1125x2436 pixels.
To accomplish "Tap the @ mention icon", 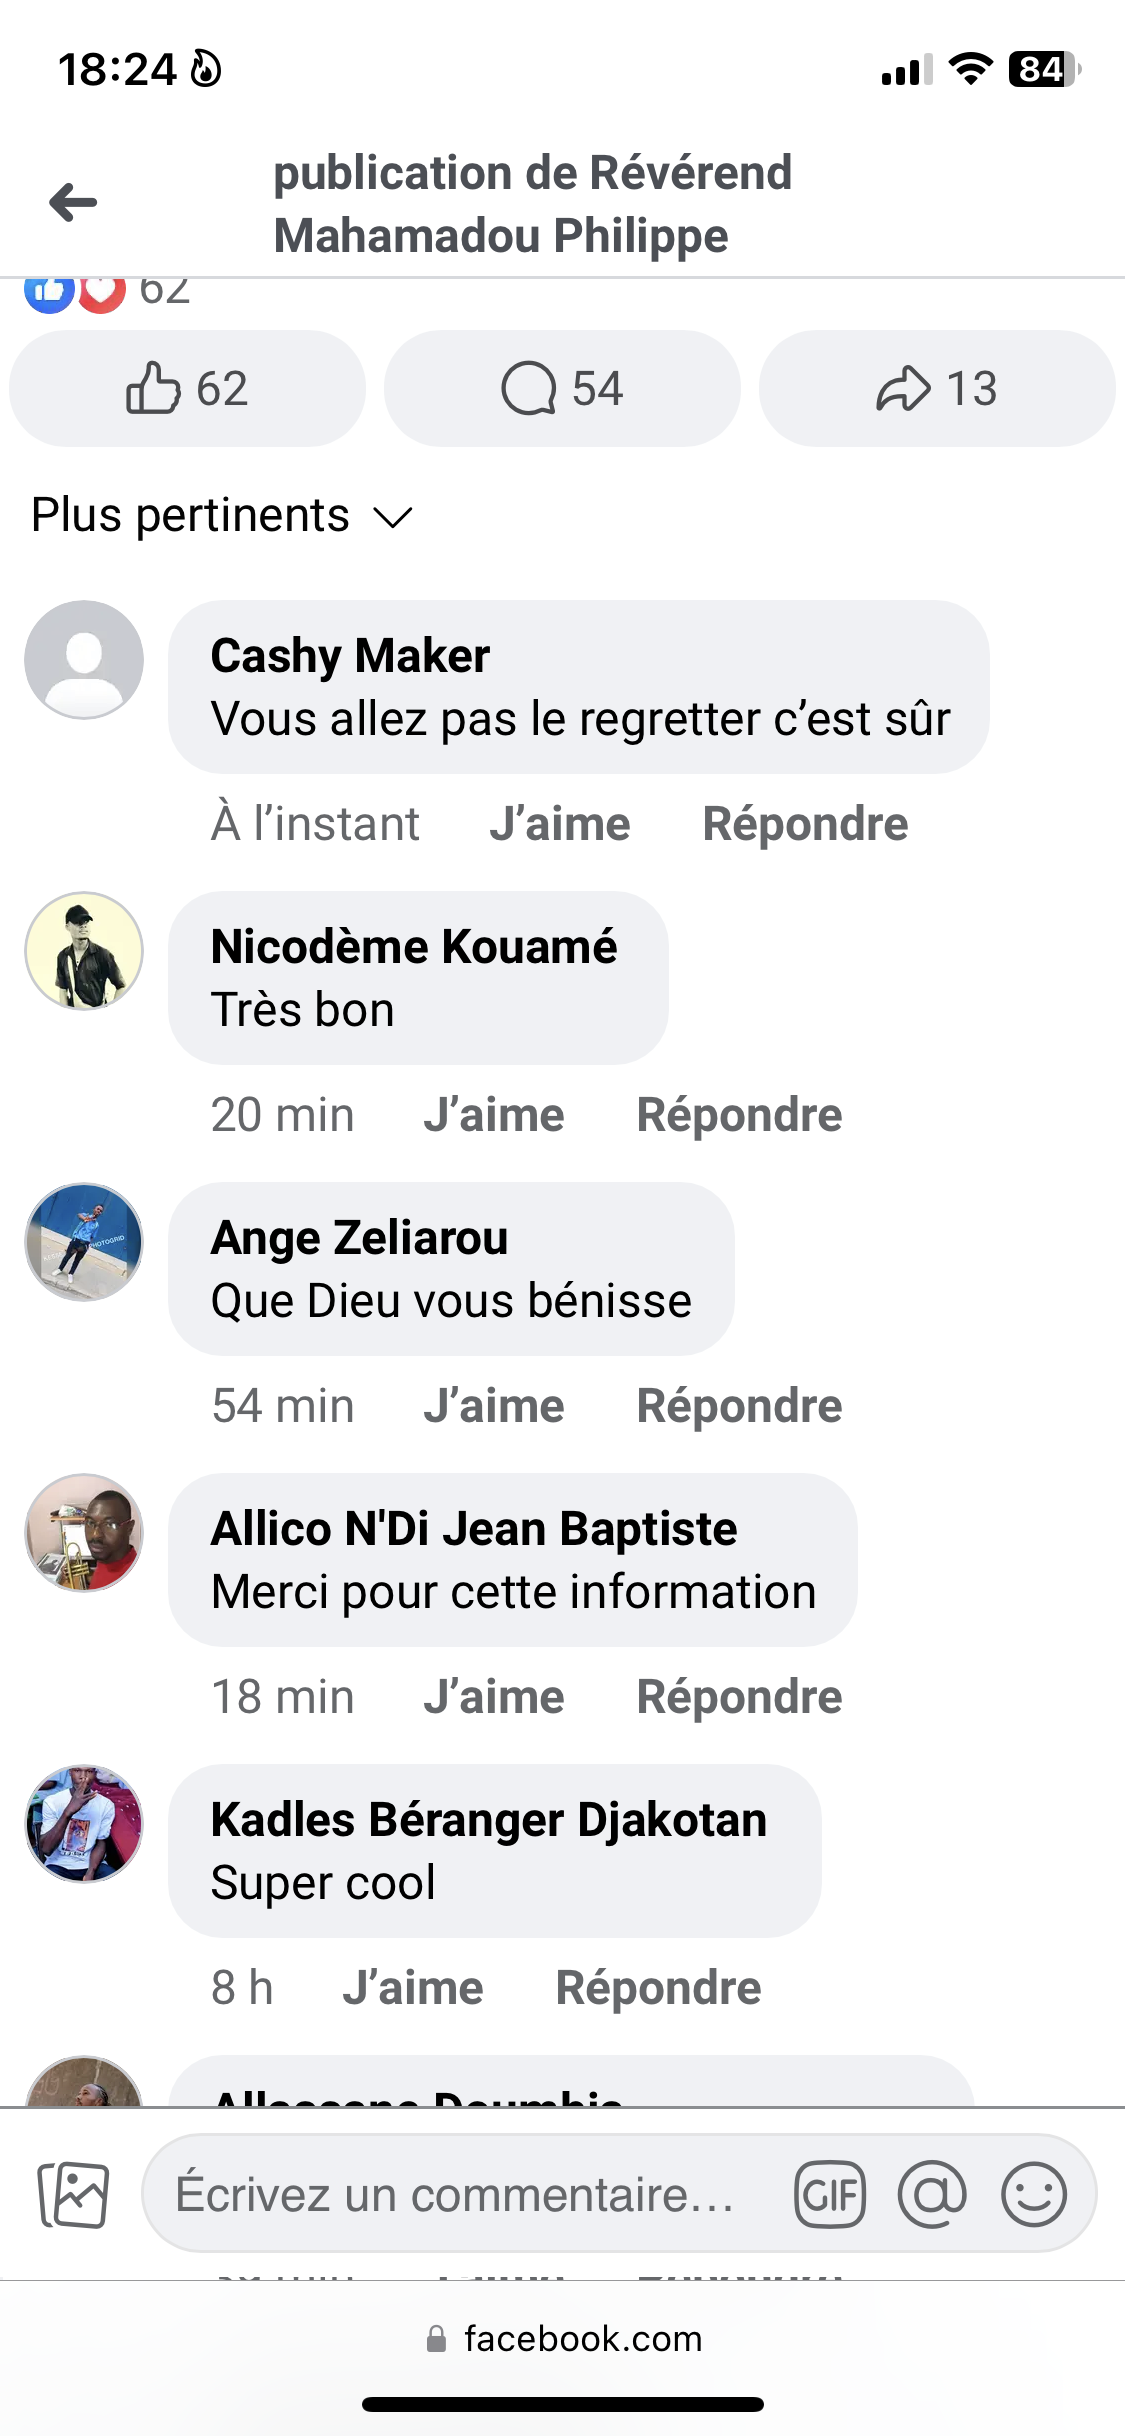I will click(932, 2195).
